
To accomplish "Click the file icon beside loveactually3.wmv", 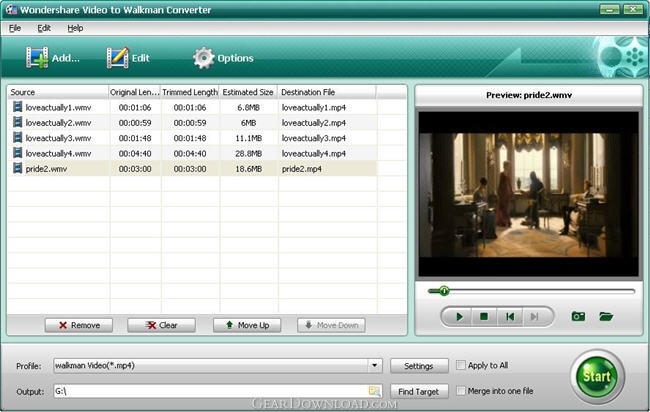I will (x=17, y=138).
